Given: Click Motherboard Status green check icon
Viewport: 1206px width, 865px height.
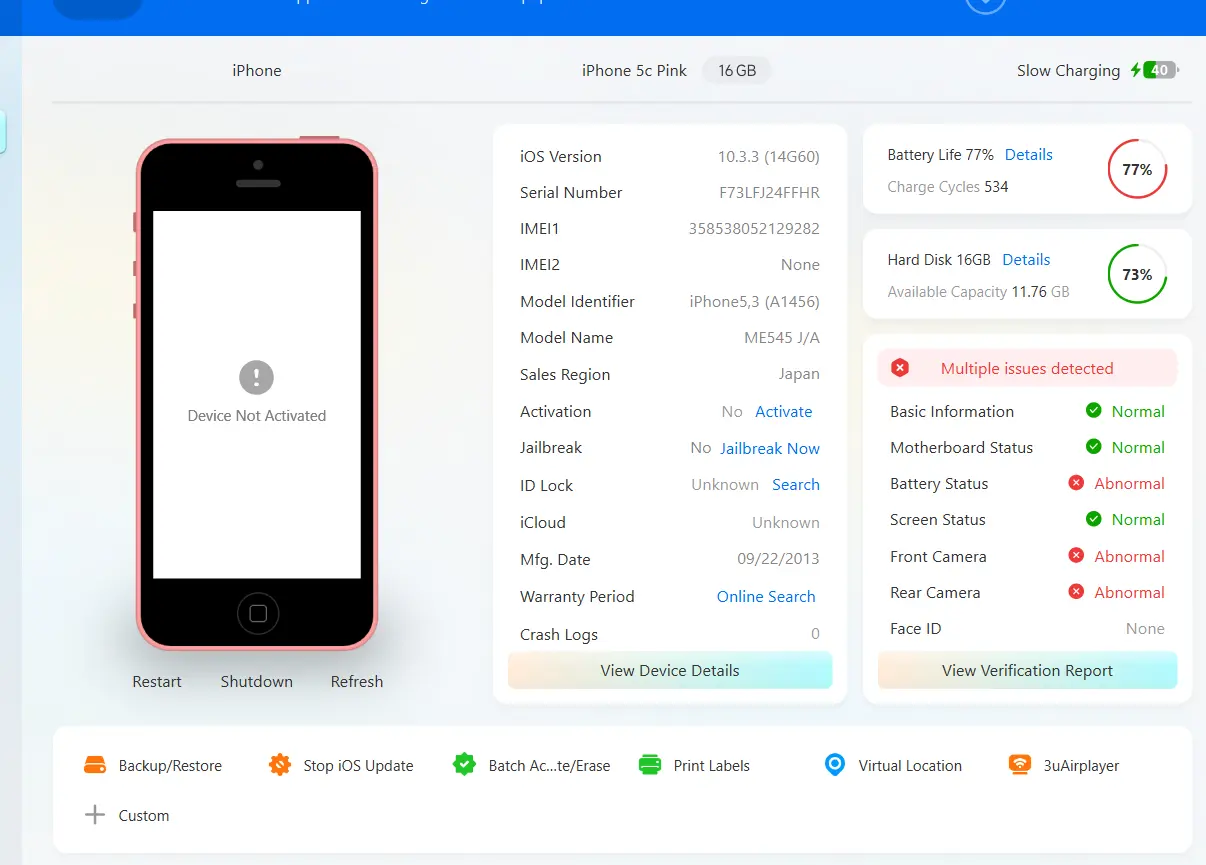Looking at the screenshot, I should point(1094,447).
